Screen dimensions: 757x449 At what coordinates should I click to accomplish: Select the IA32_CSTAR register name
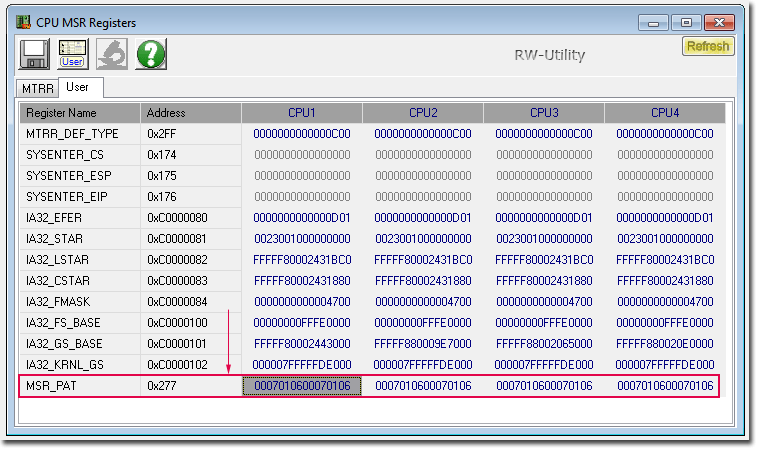(x=57, y=281)
